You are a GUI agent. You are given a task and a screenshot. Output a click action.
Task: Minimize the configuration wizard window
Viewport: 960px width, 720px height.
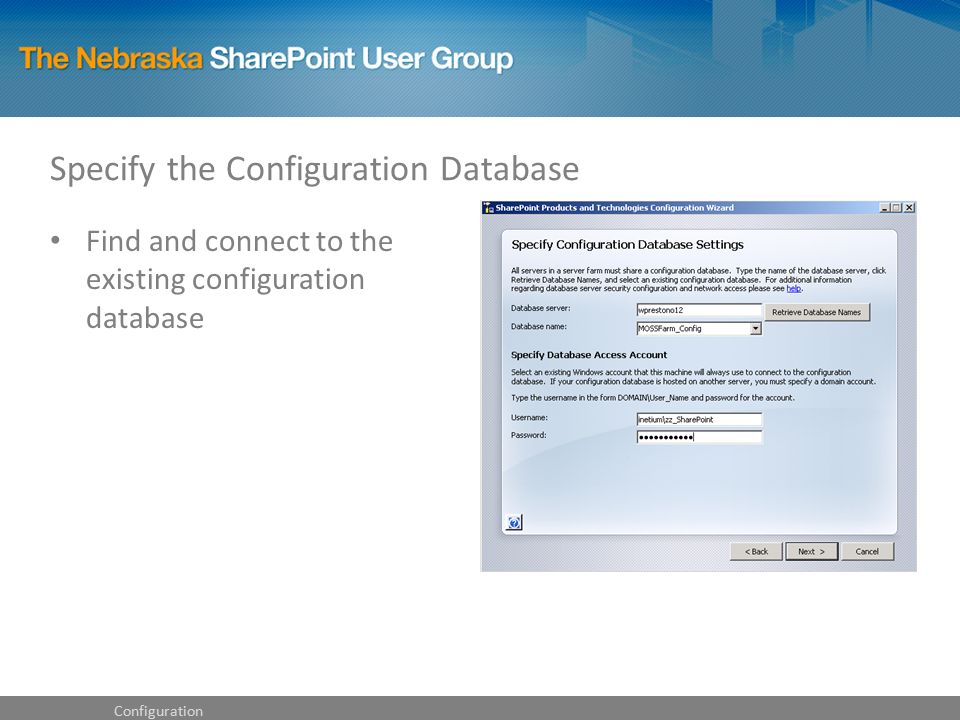[x=885, y=208]
